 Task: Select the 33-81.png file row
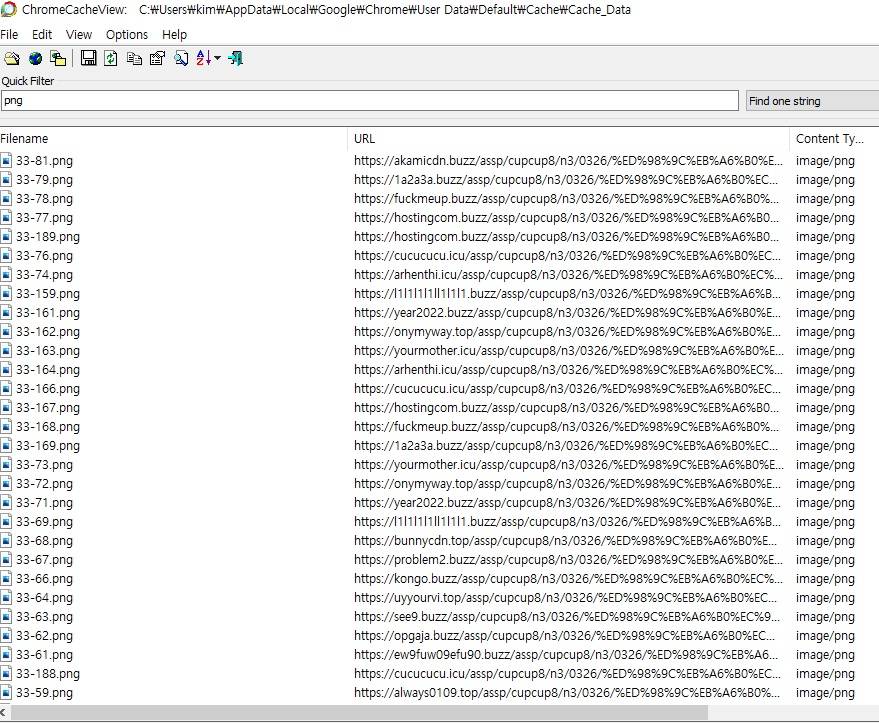pyautogui.click(x=44, y=161)
